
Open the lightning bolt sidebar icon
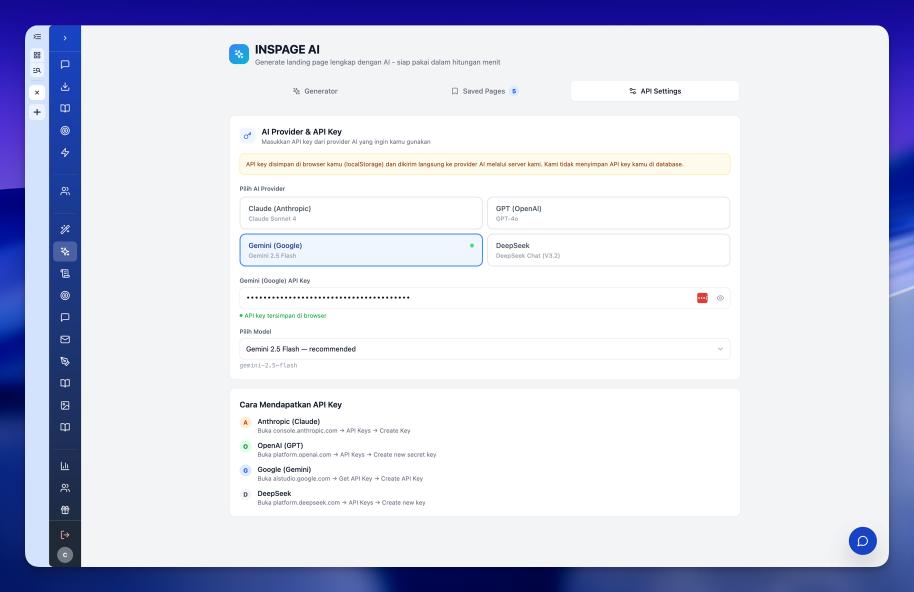click(65, 151)
